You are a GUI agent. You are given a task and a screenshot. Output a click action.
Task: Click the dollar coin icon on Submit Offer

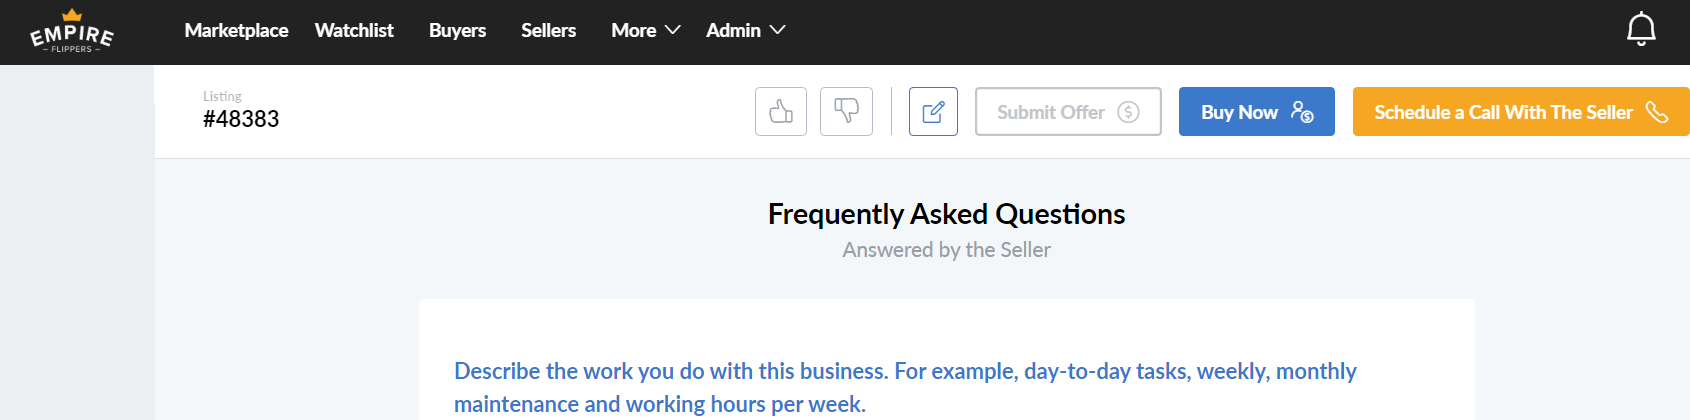pyautogui.click(x=1128, y=112)
